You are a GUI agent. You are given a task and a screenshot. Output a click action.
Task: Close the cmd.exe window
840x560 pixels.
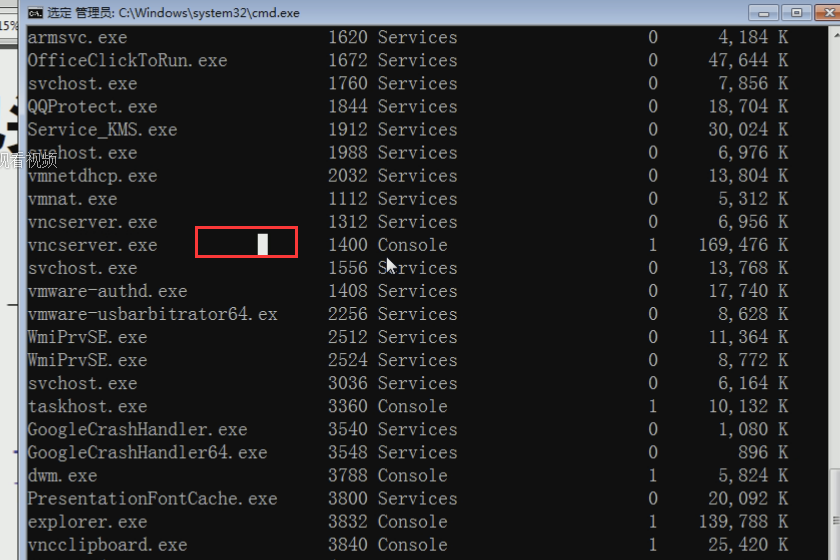coord(828,12)
